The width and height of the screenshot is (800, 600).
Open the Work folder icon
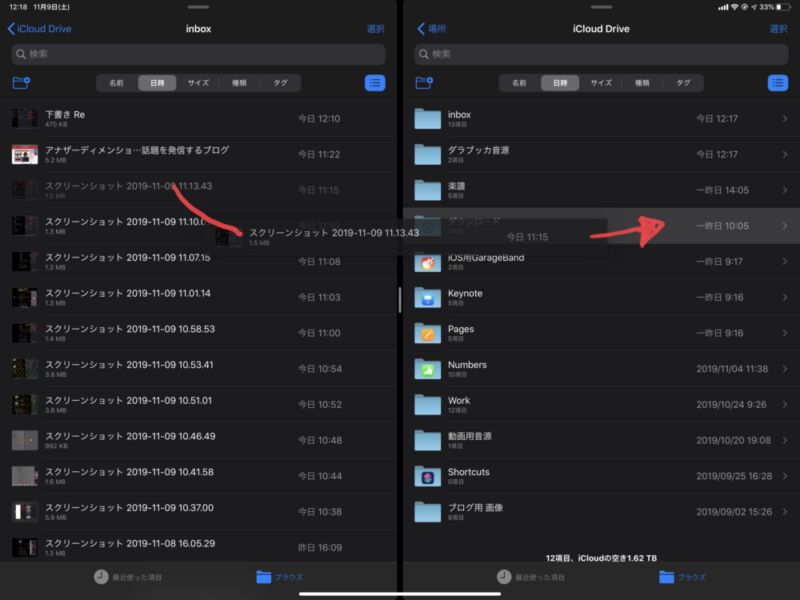[x=428, y=404]
